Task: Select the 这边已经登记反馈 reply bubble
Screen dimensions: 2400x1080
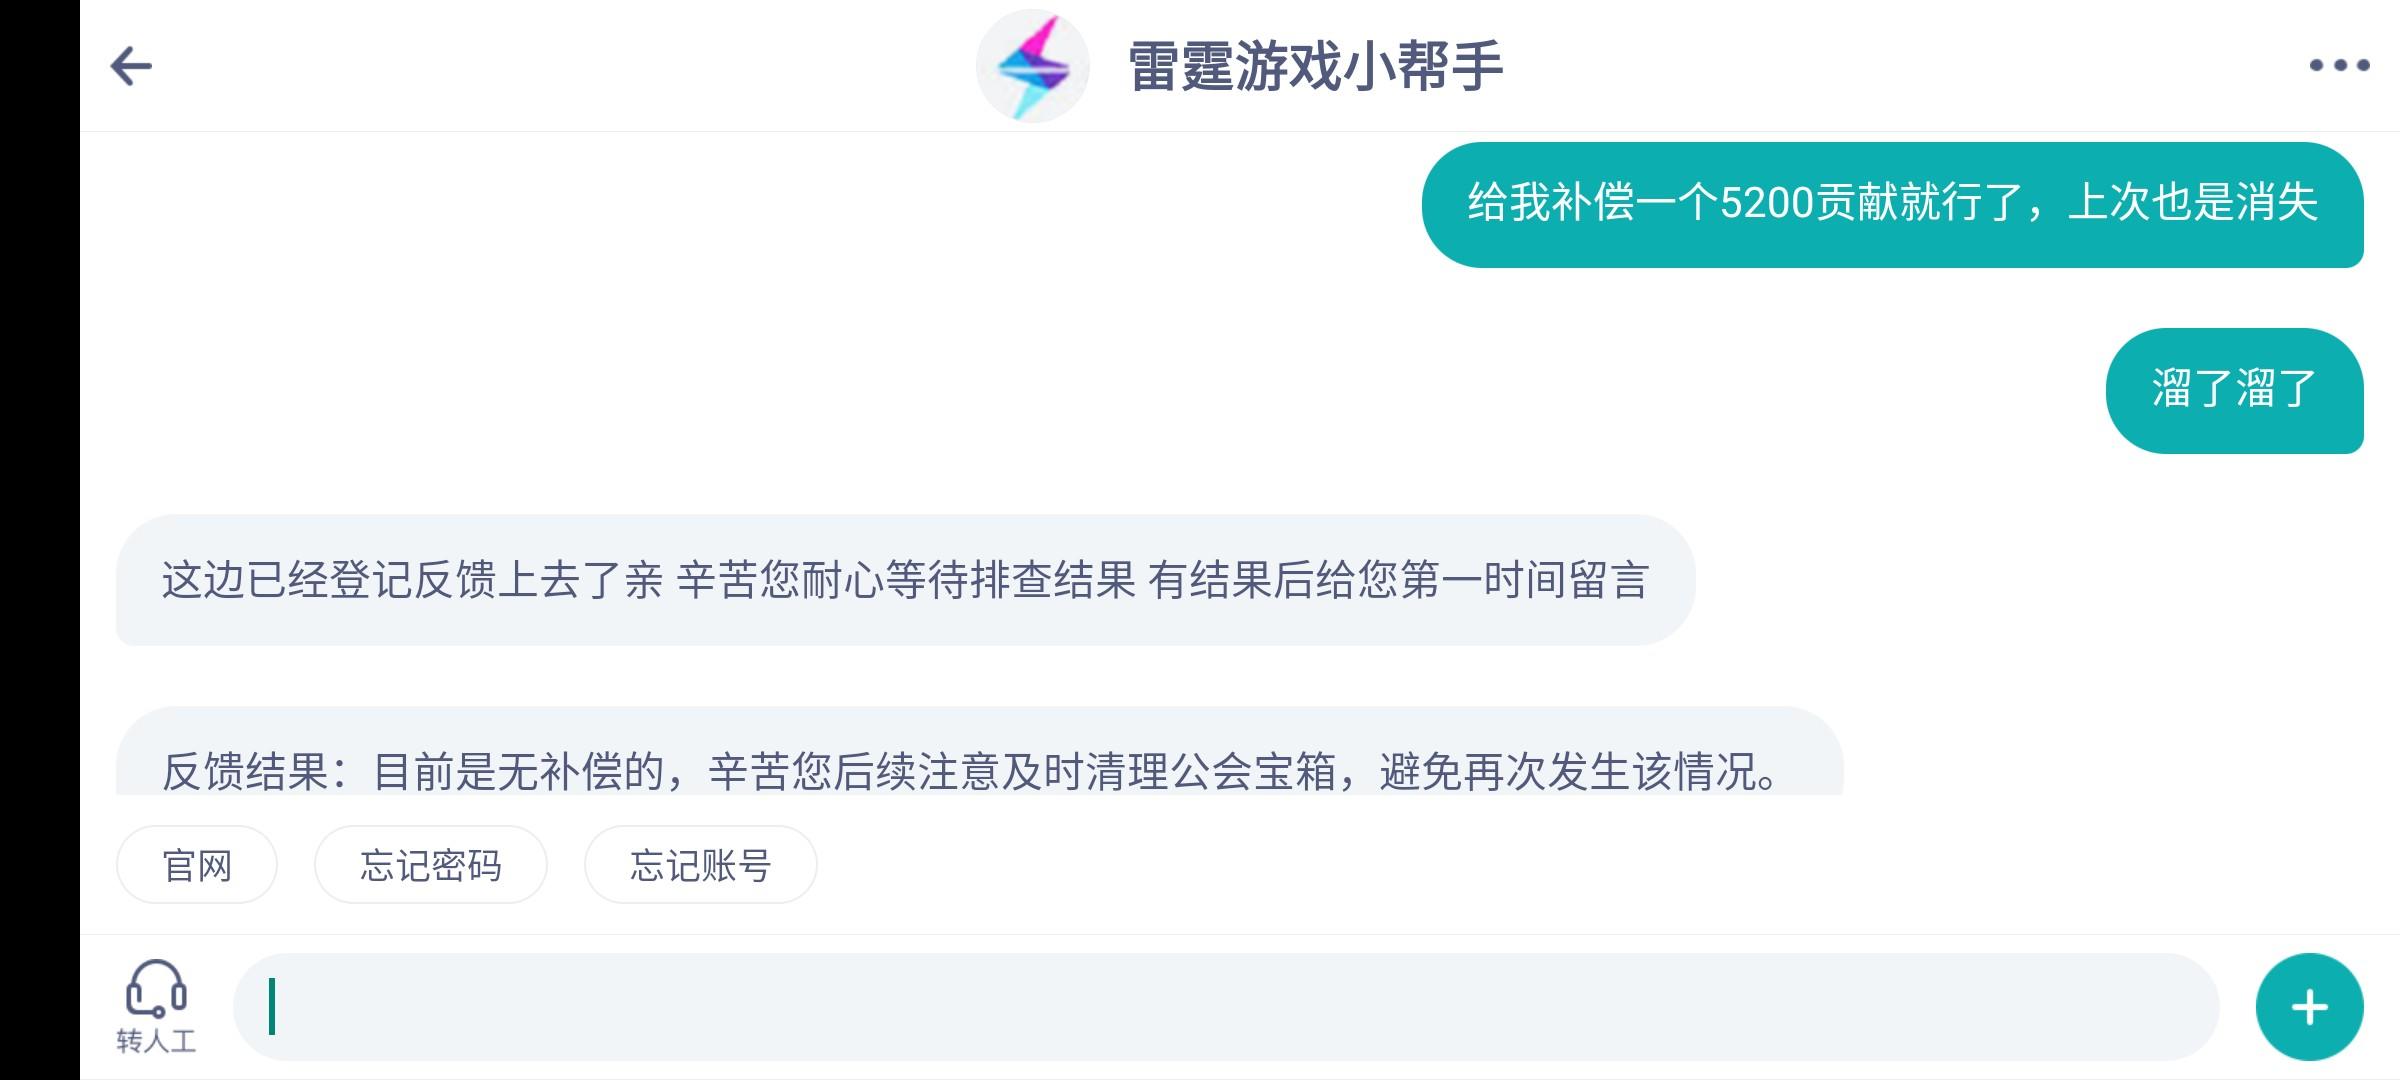Action: pyautogui.click(x=905, y=580)
